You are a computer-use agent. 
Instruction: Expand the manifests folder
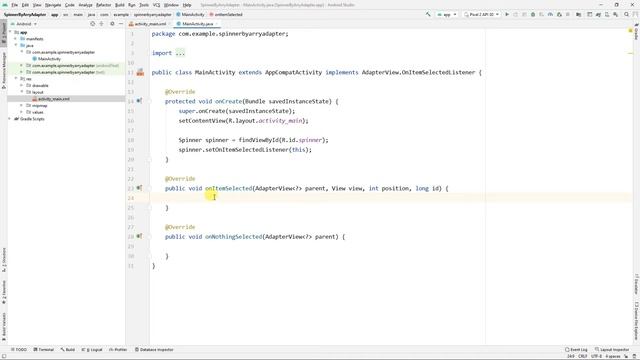pos(16,39)
